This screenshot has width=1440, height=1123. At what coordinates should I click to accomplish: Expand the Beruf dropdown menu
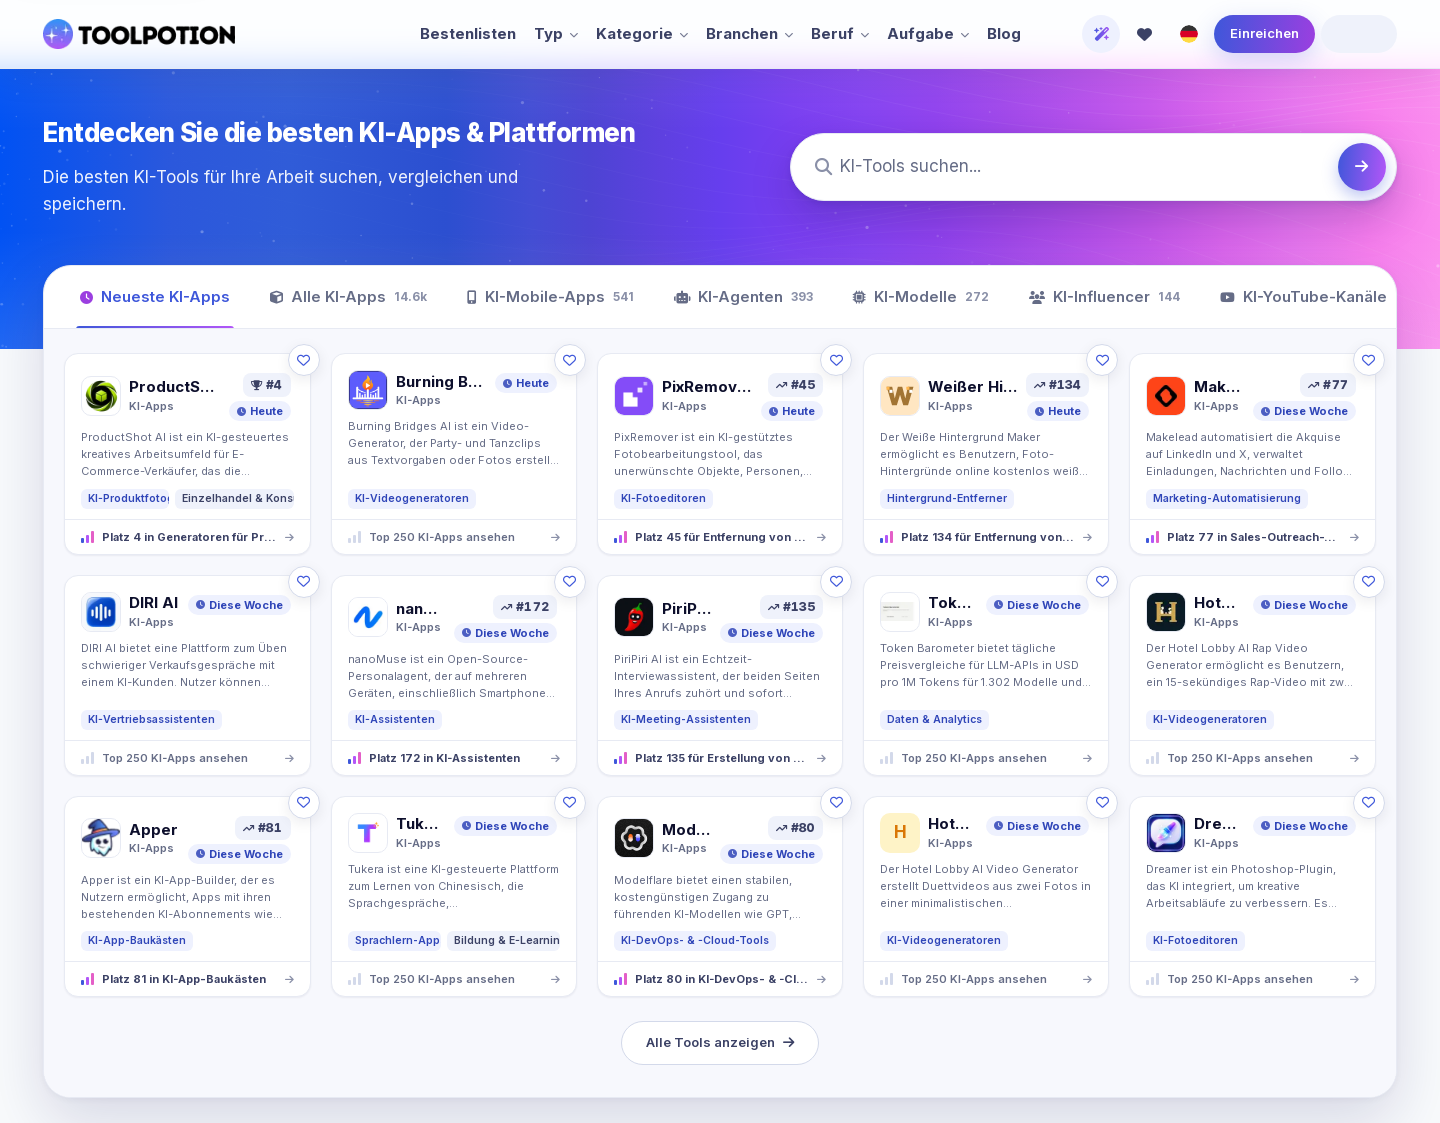pyautogui.click(x=840, y=34)
